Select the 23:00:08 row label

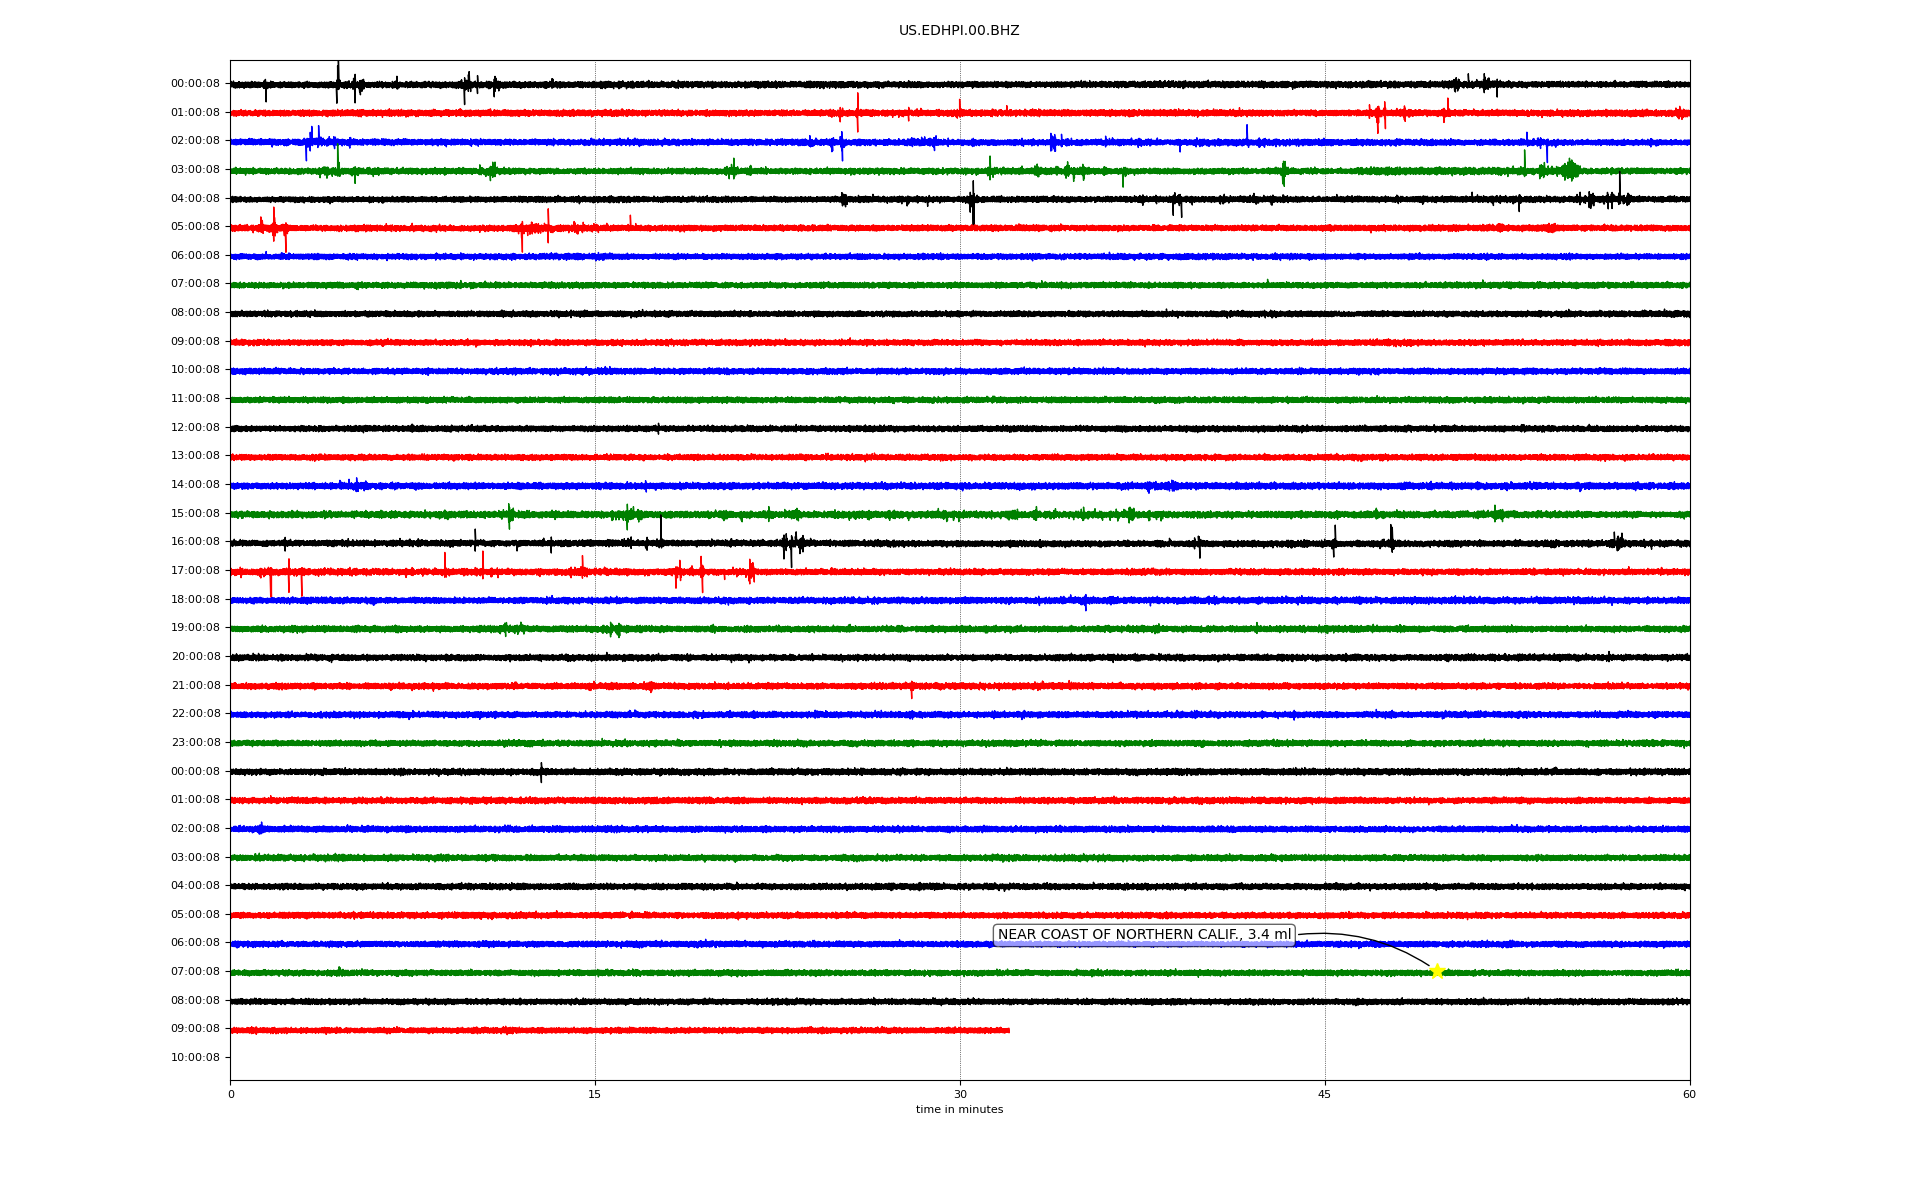coord(195,743)
